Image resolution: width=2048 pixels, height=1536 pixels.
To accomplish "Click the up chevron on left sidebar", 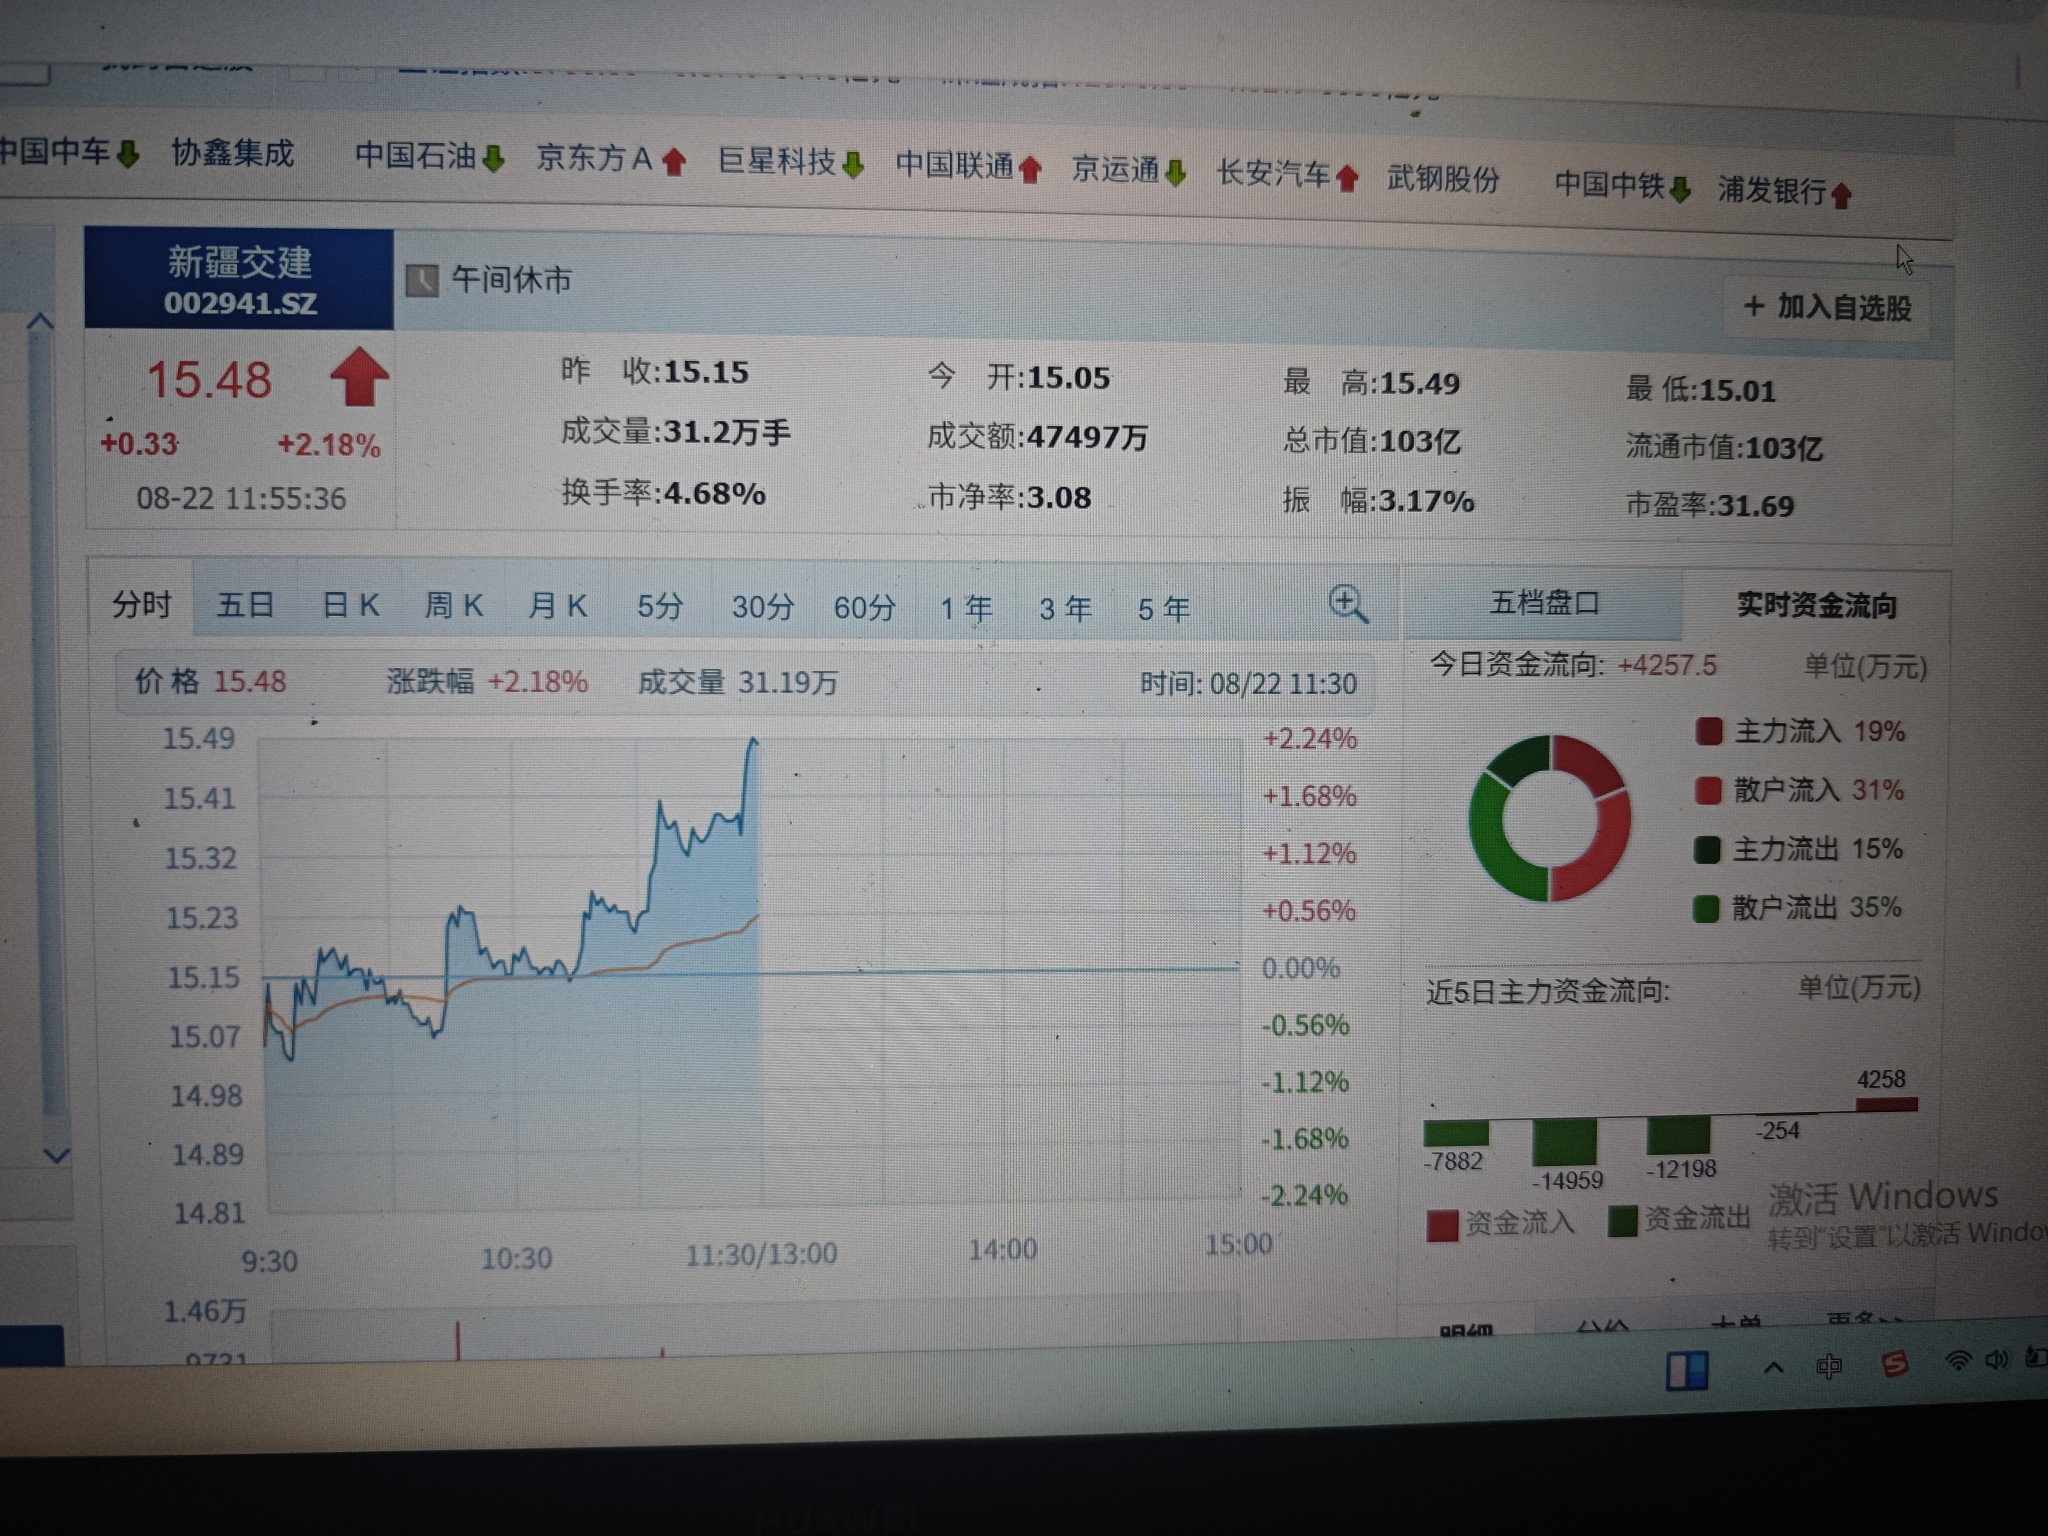I will click(x=40, y=322).
